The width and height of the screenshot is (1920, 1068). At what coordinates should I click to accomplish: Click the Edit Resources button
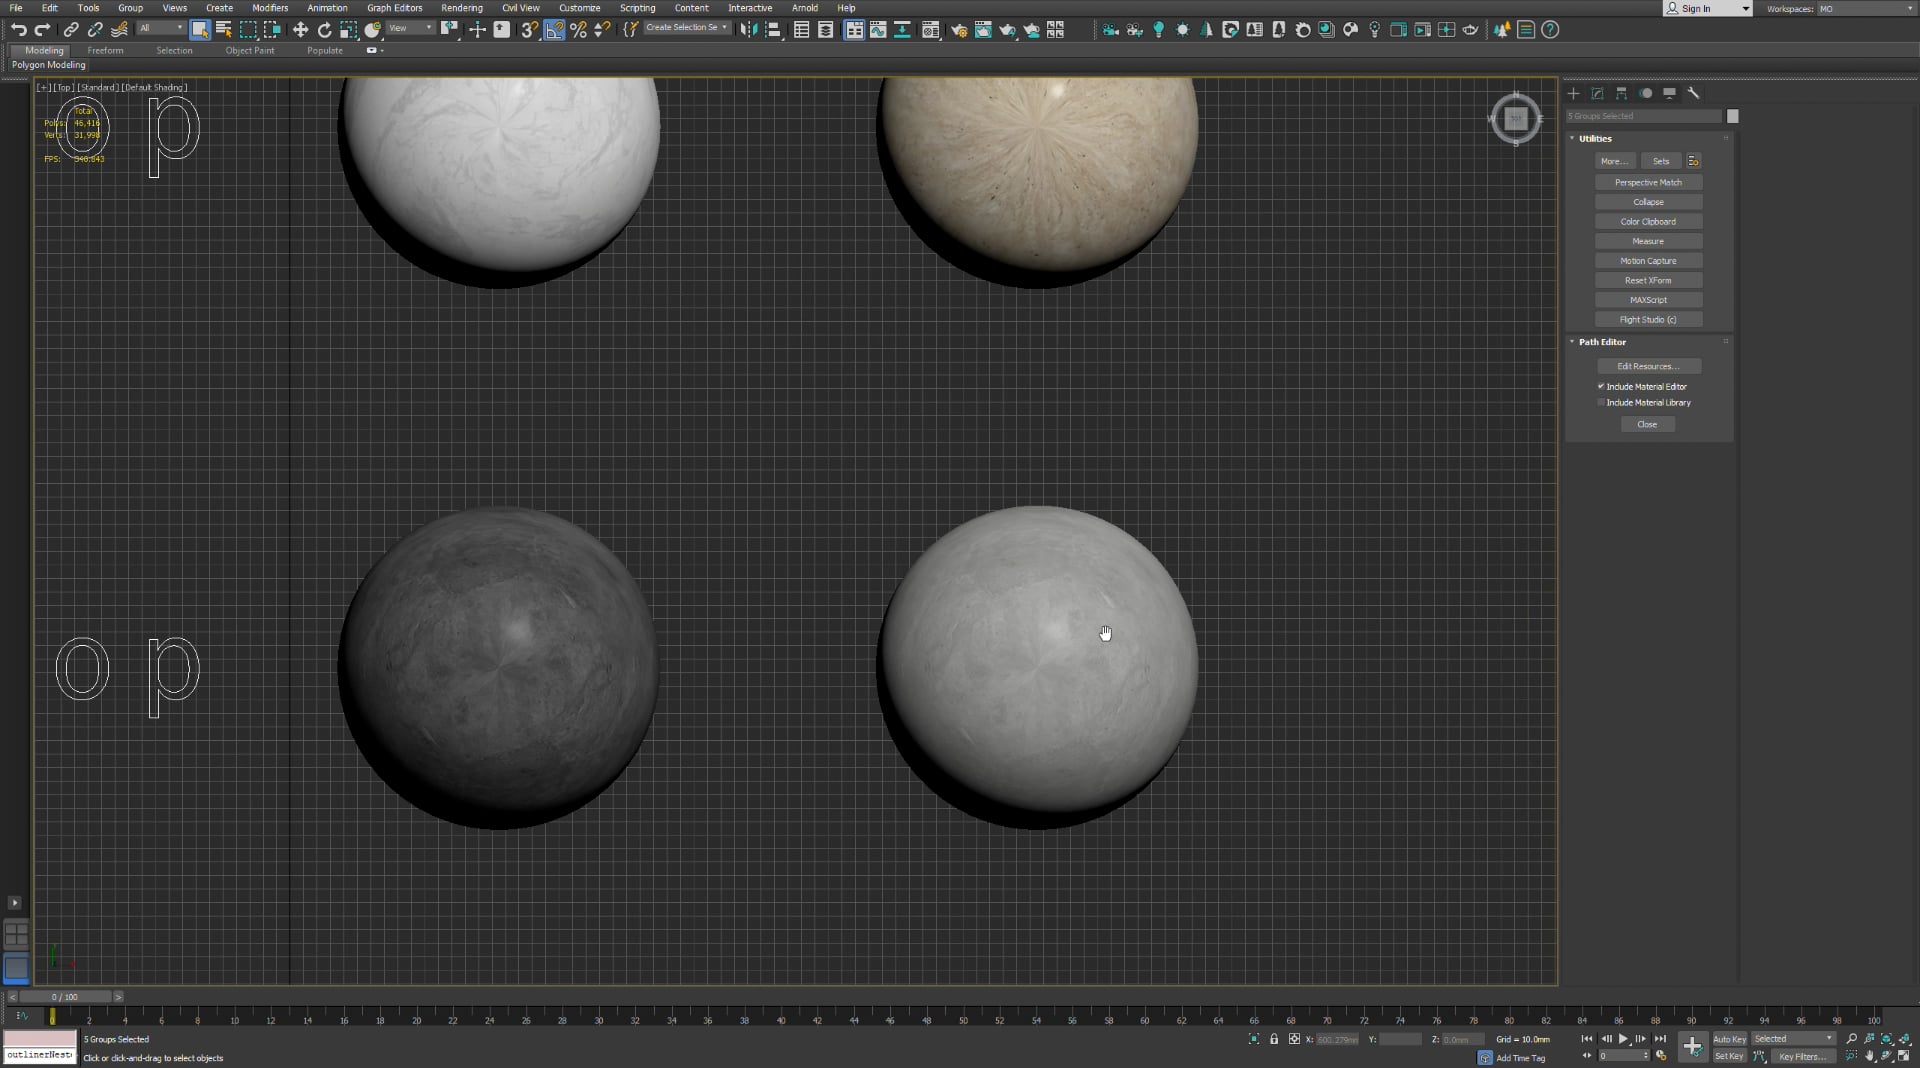point(1648,366)
